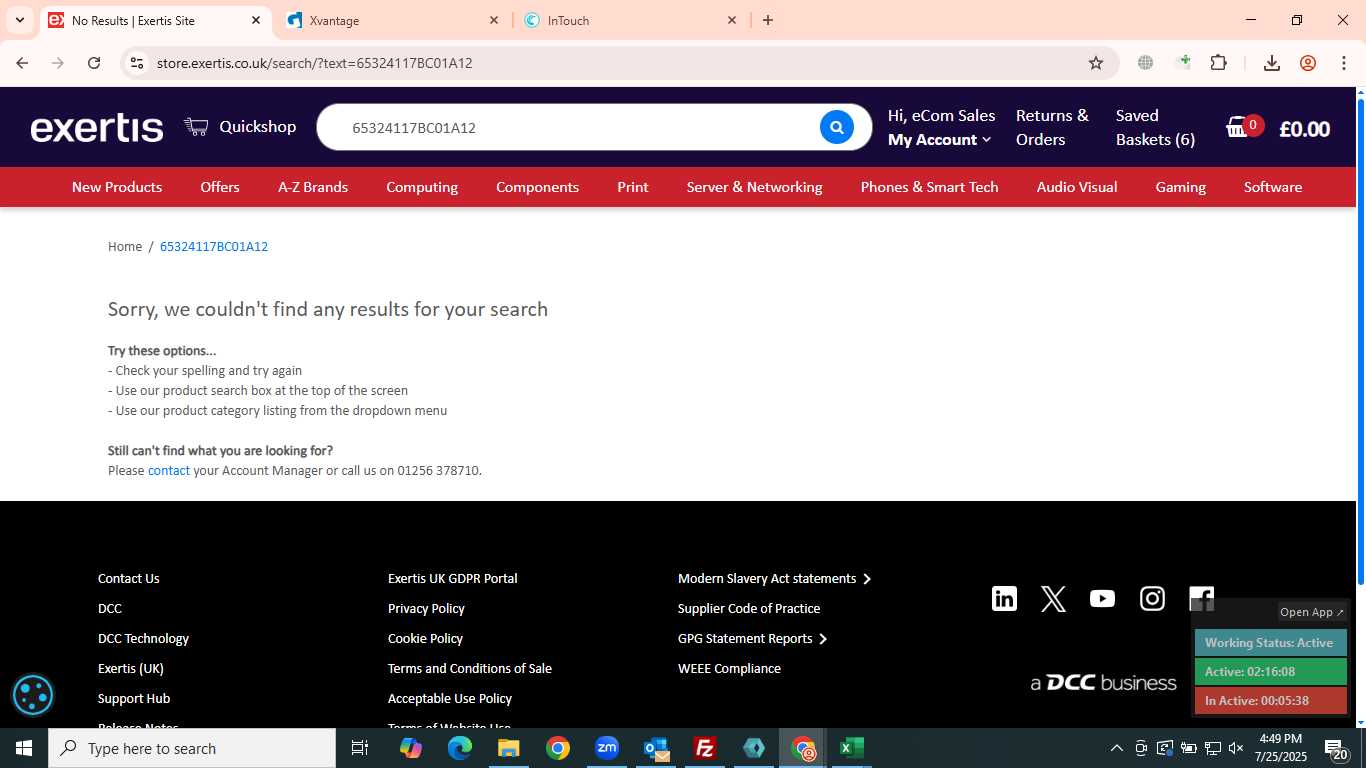Open Contact Us footer link

coord(129,578)
